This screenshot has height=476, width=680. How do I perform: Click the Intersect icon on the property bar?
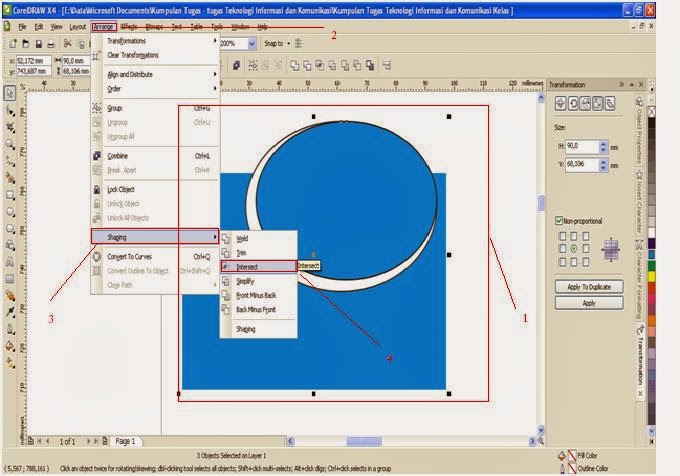coord(320,65)
